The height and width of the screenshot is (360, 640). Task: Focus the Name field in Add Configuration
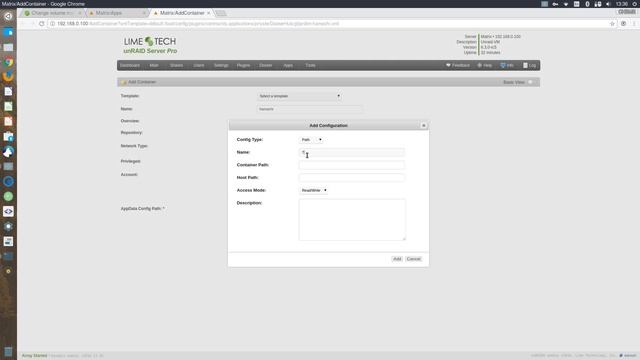click(x=351, y=152)
